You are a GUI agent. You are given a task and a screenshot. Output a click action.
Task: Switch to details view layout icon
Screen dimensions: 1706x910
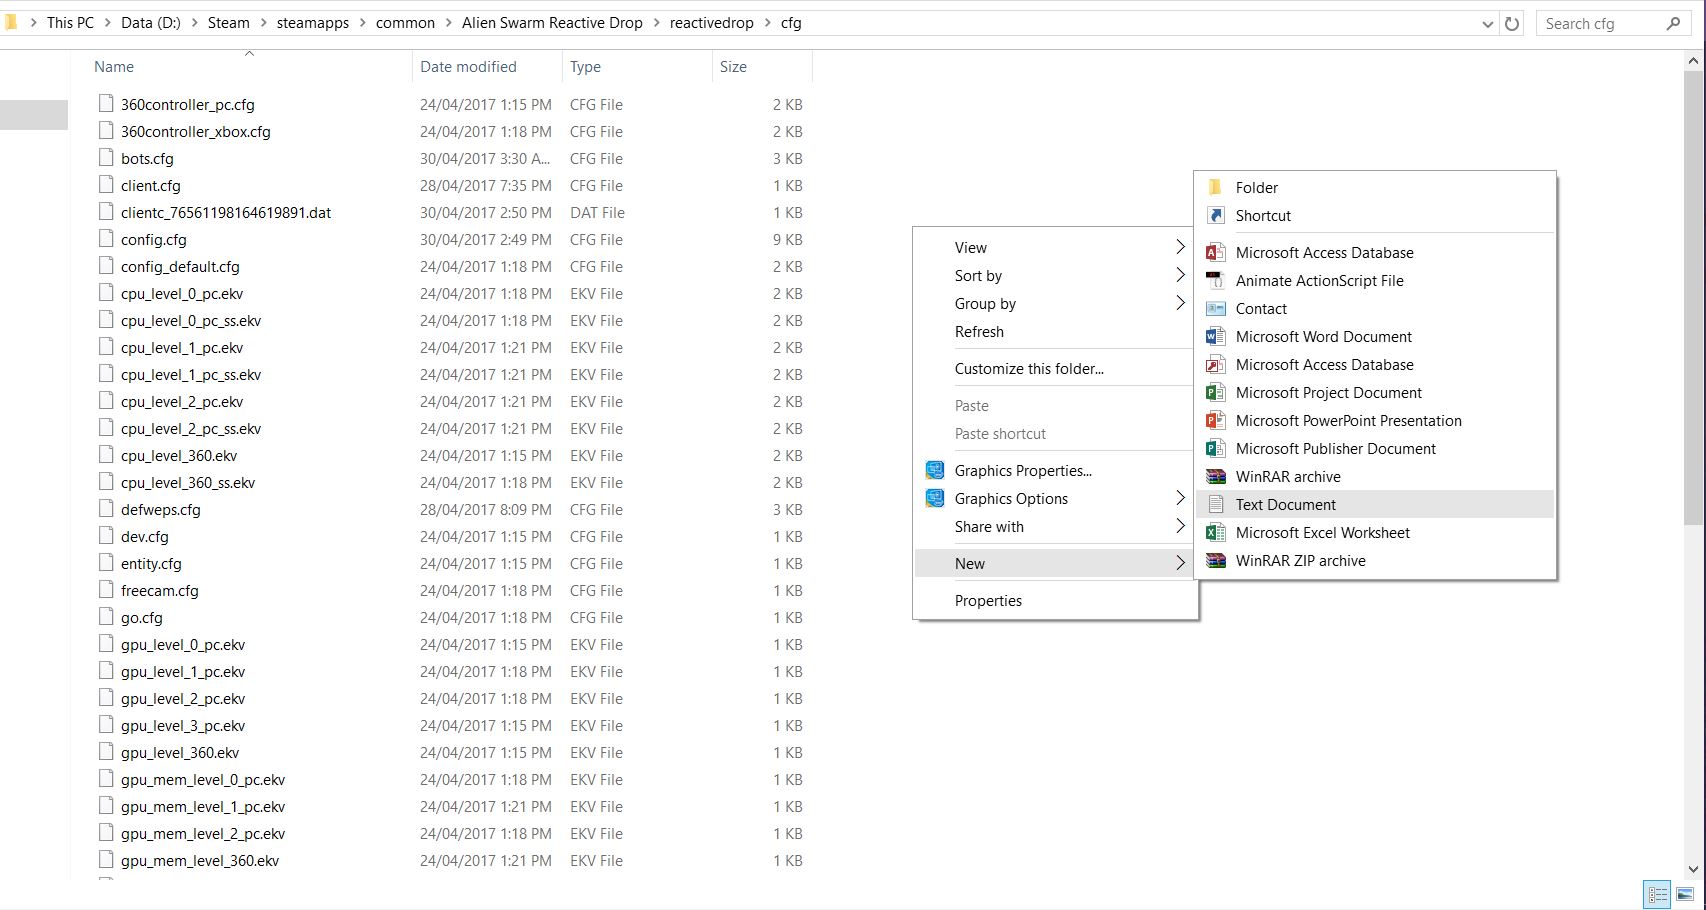(1657, 895)
